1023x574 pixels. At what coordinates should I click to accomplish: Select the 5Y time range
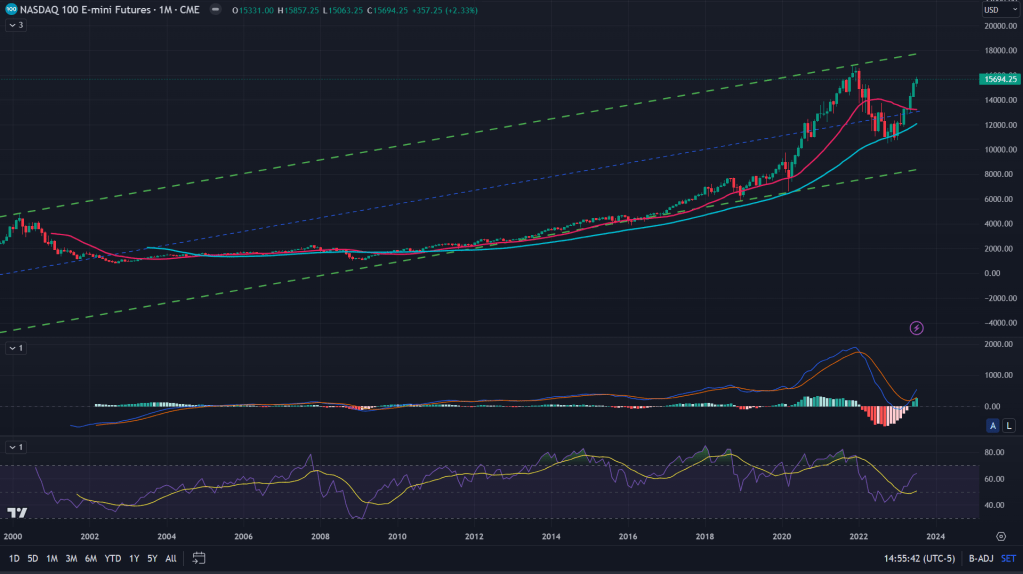tap(152, 557)
